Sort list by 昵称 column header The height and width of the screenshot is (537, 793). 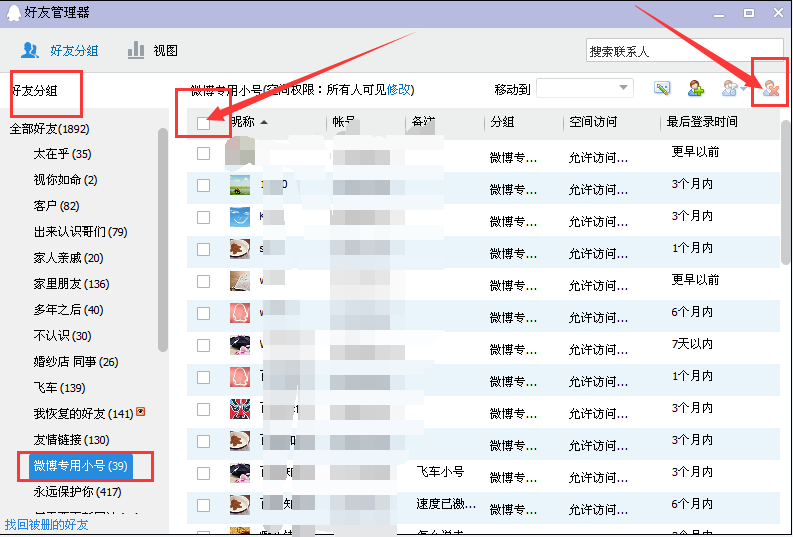[250, 122]
